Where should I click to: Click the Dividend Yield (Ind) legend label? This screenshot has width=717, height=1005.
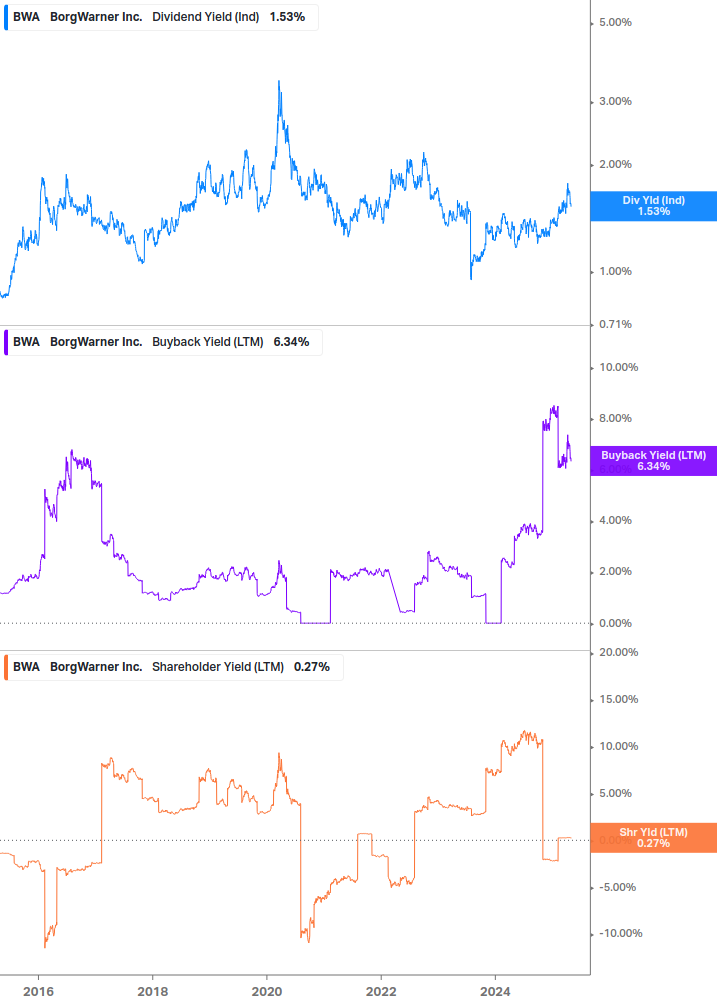[x=206, y=17]
